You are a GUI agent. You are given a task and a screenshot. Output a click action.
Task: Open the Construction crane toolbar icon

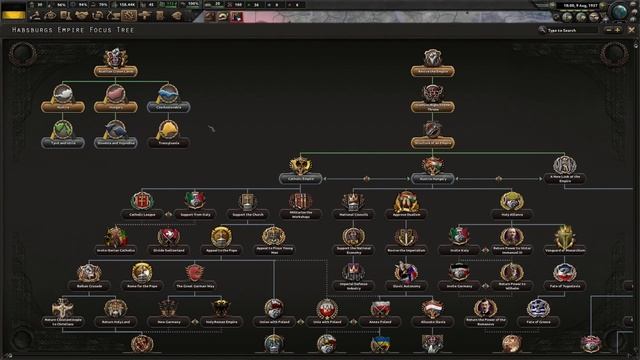click(x=113, y=16)
